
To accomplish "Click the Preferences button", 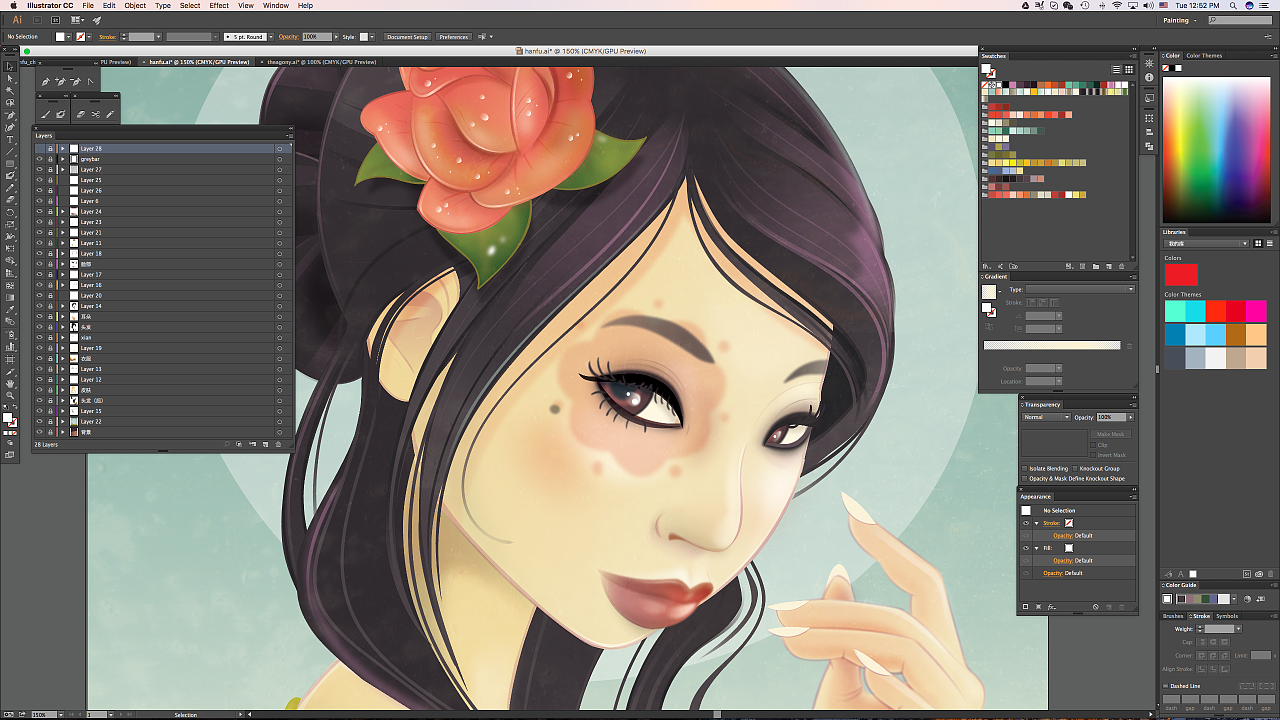I will pyautogui.click(x=453, y=37).
